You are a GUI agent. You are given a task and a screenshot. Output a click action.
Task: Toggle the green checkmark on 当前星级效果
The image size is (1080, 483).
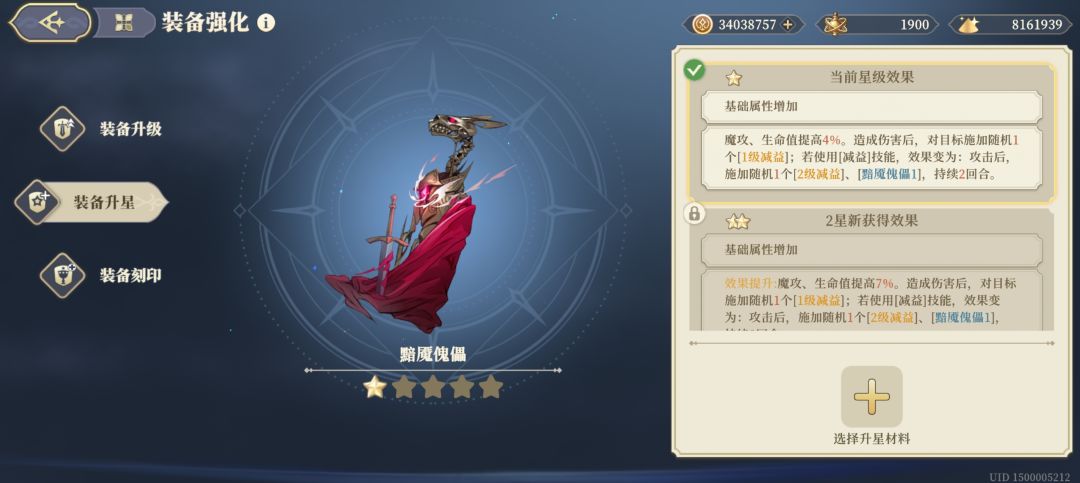pos(694,70)
